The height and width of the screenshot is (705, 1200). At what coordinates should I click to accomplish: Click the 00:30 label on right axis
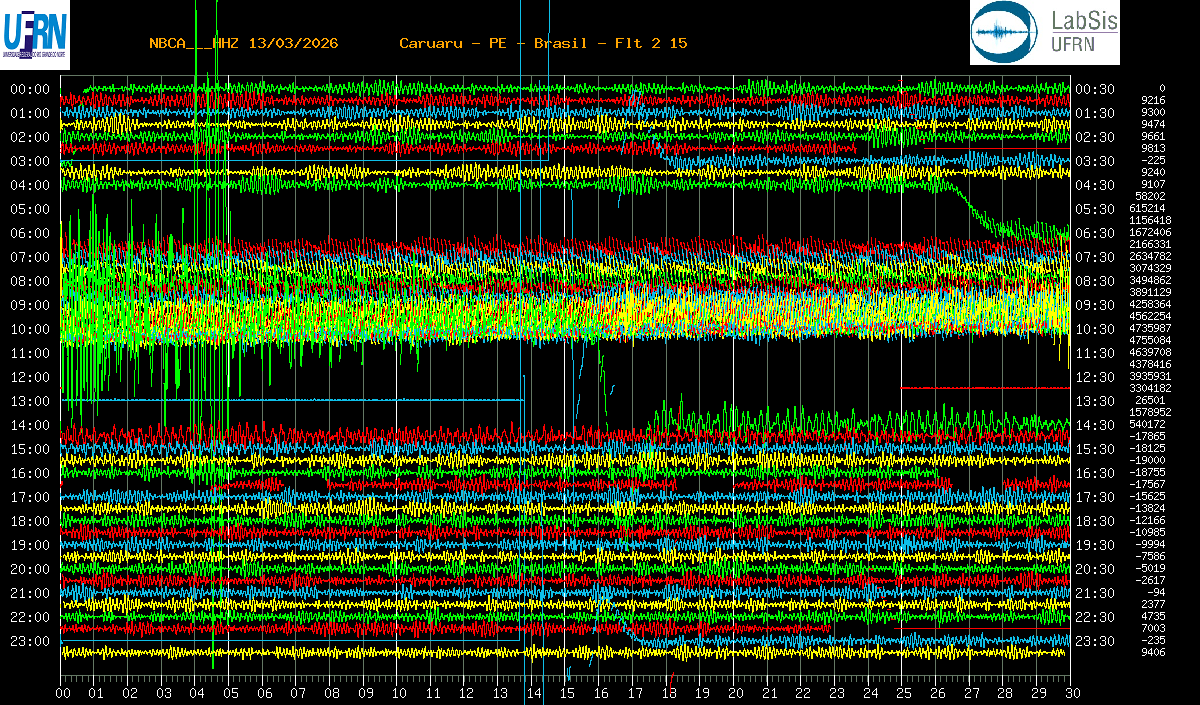point(1094,89)
